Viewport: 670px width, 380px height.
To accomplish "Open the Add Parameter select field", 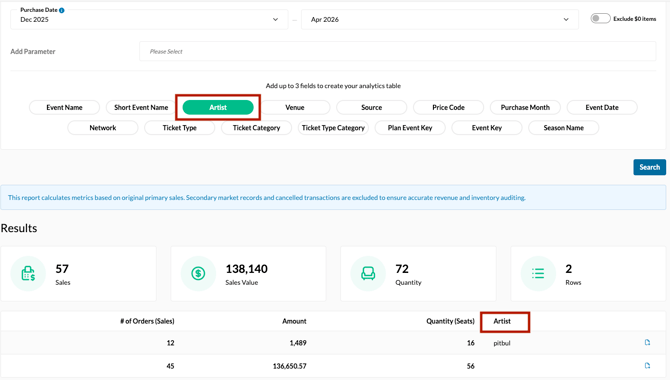I will click(397, 51).
